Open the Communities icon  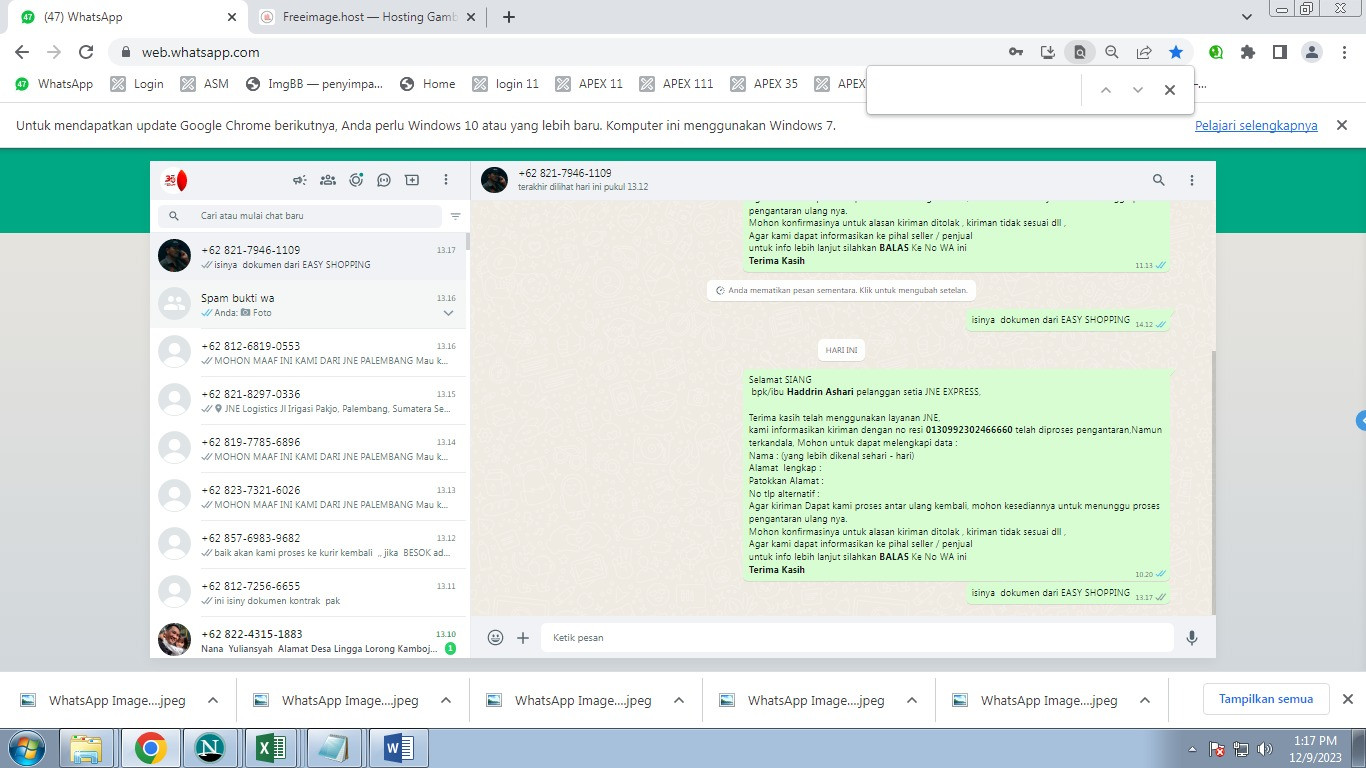point(327,180)
